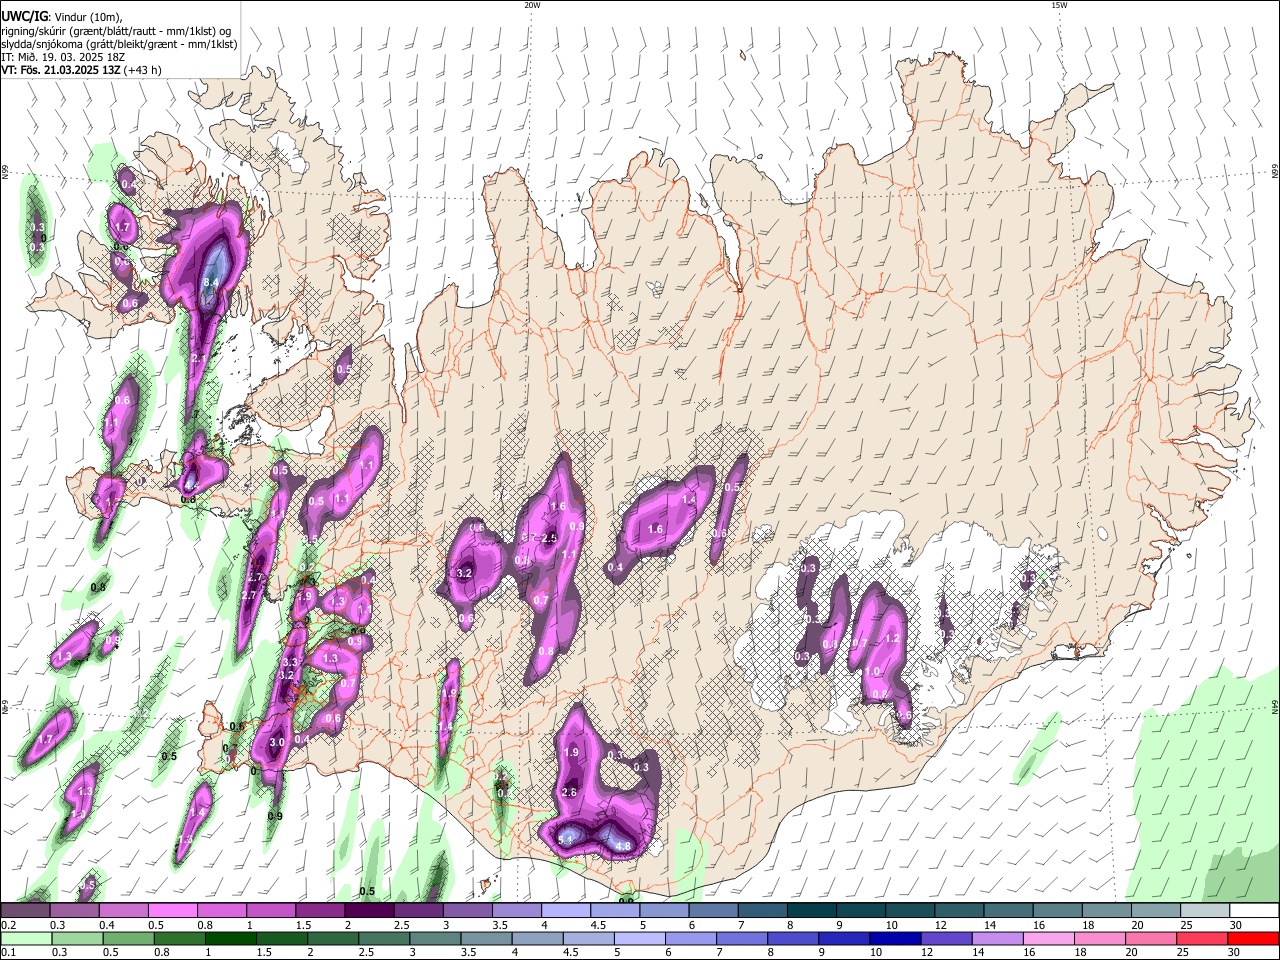The image size is (1280, 960).
Task: Select upper legend swatch between 25 and 30
Action: point(1205,911)
